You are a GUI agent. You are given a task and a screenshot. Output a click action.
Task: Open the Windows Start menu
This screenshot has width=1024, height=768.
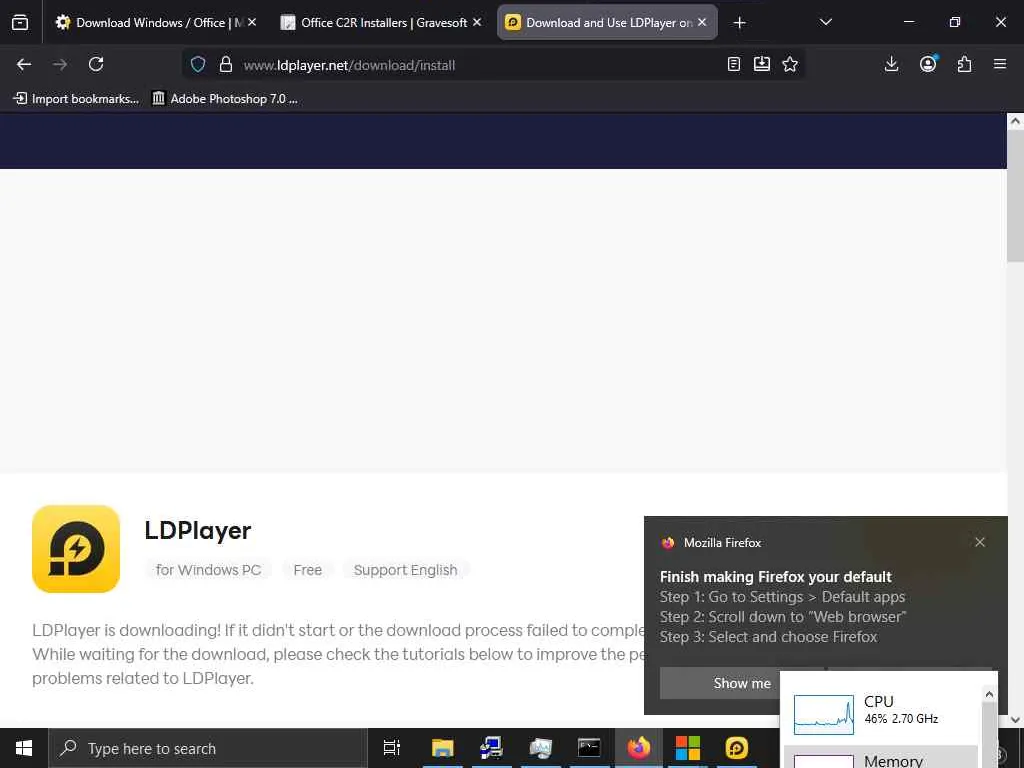[x=24, y=748]
